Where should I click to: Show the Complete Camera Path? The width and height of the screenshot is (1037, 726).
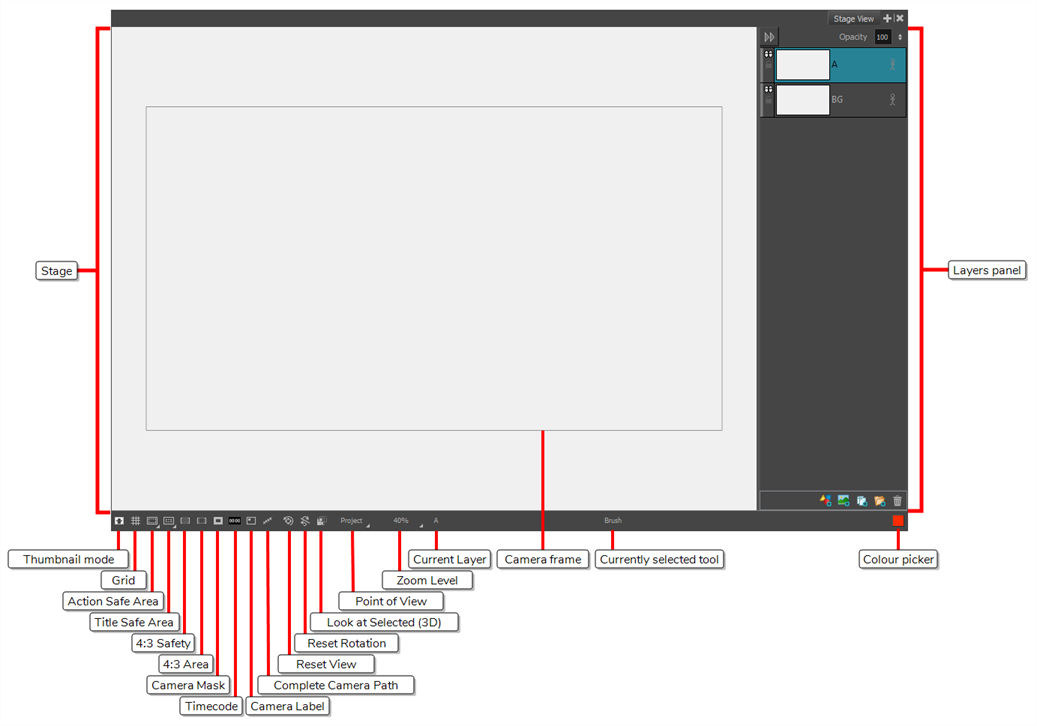tap(268, 521)
